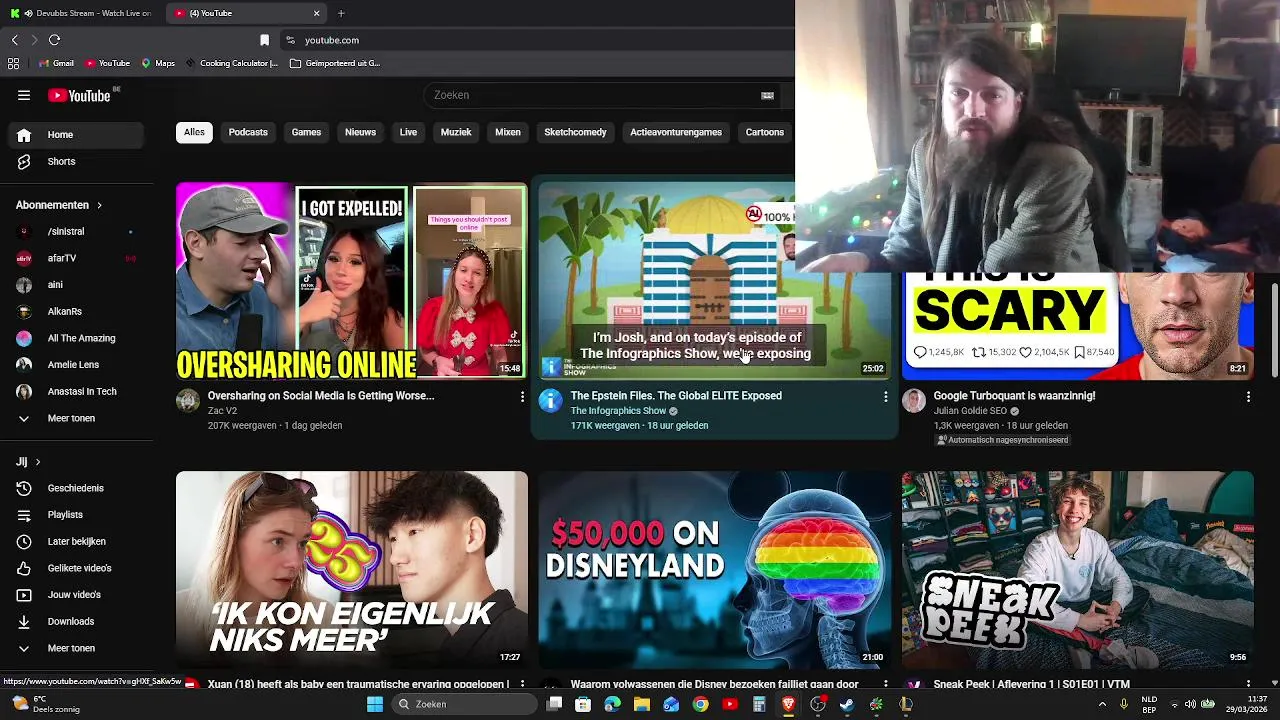Click the Windows taskbar Zoeken search box
The height and width of the screenshot is (720, 1280).
click(463, 704)
